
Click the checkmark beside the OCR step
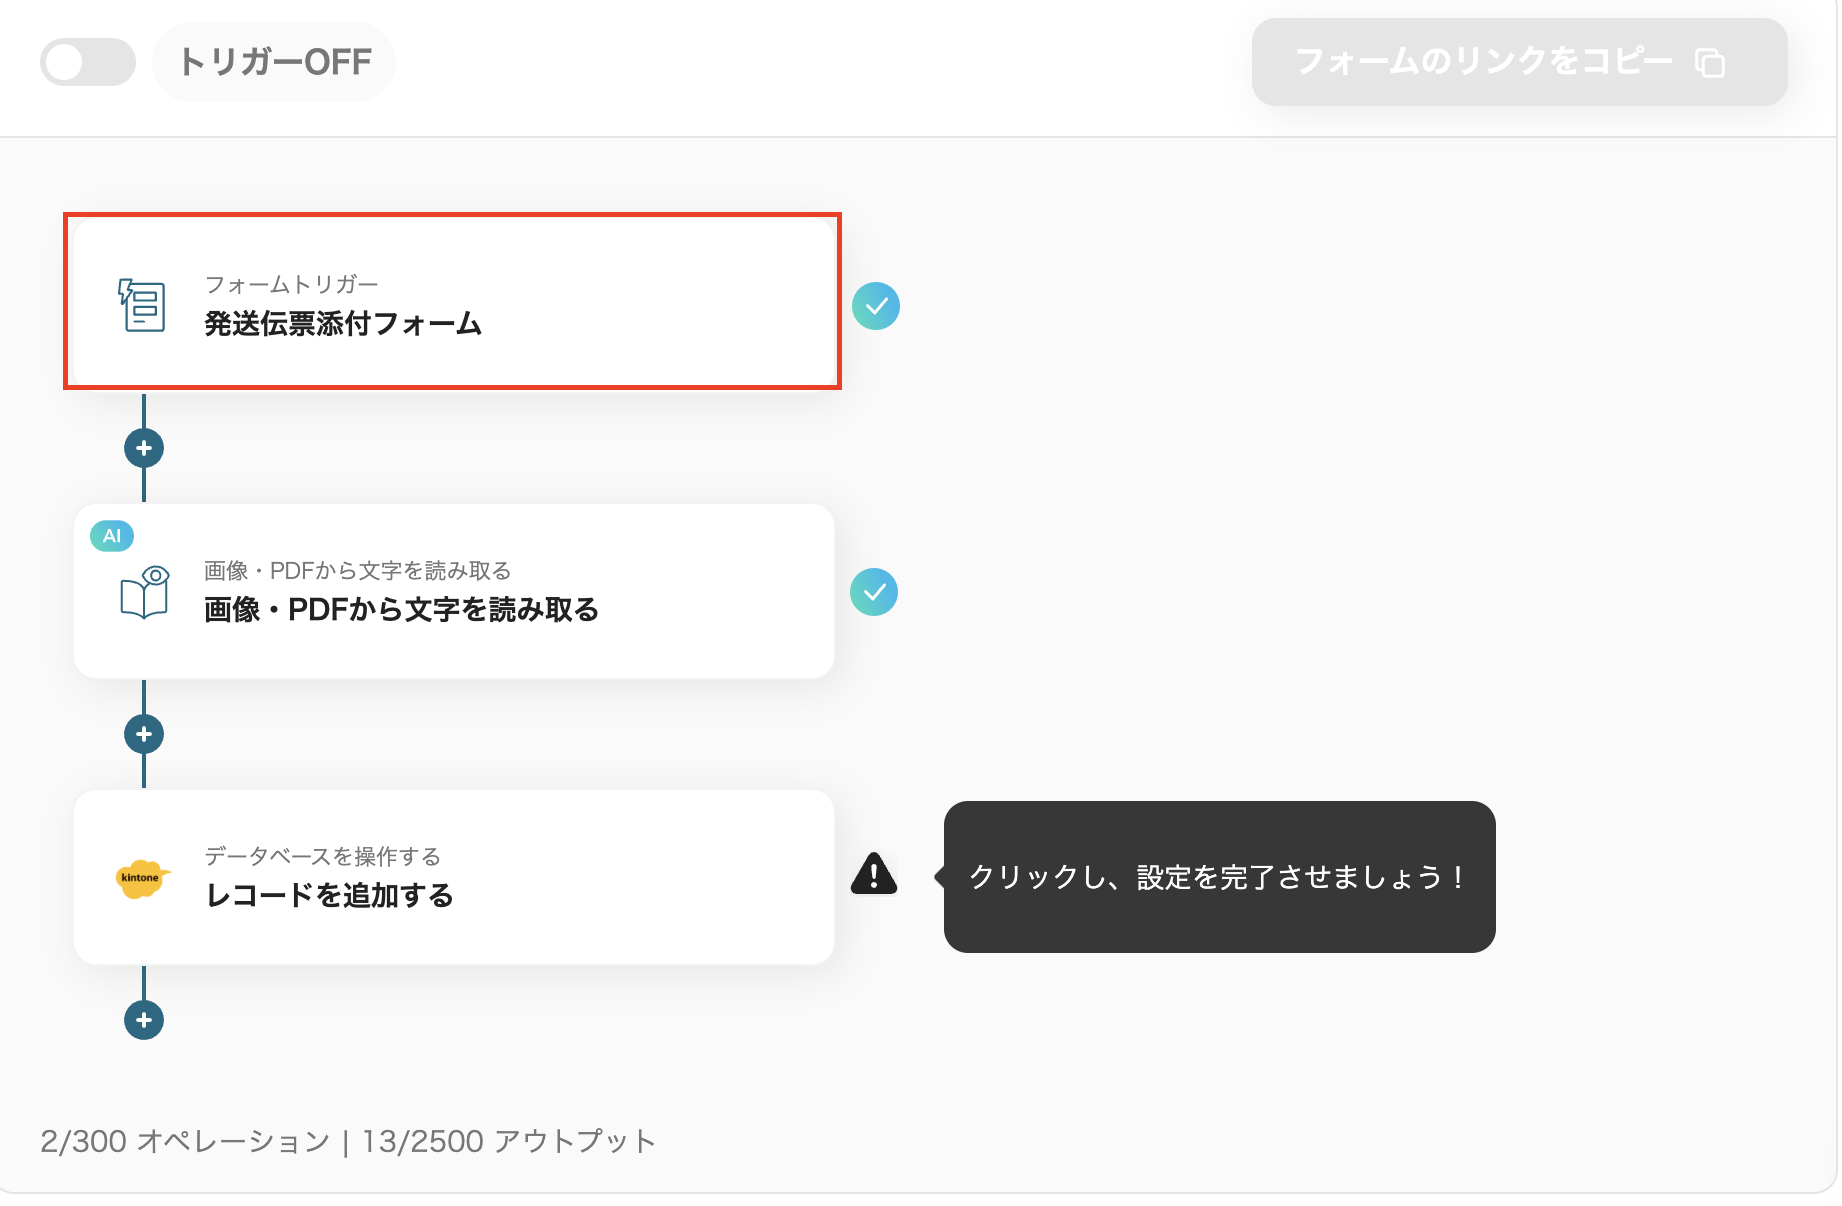coord(874,592)
